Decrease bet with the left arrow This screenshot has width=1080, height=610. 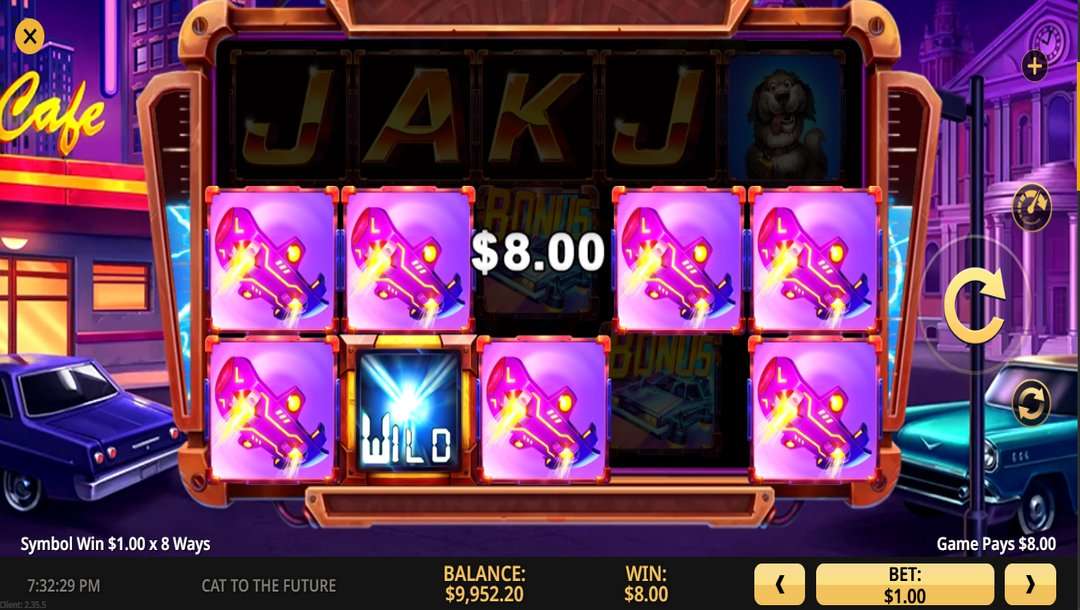pos(779,585)
